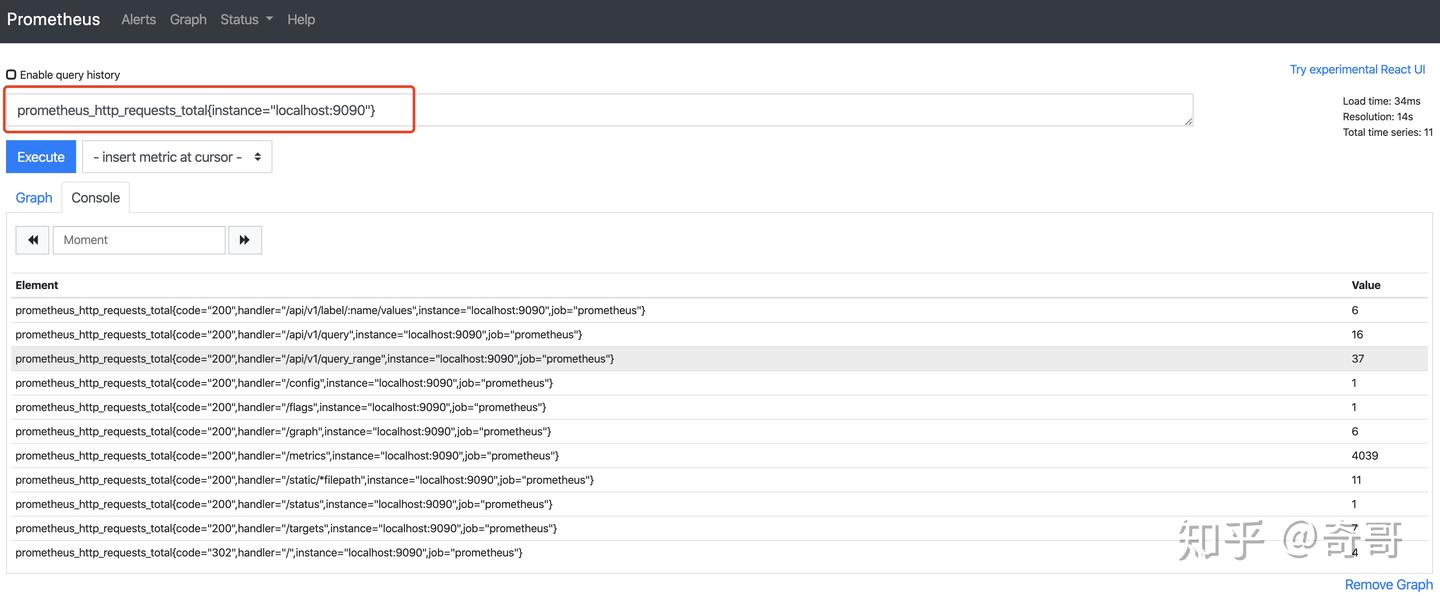Select the Console tab

click(x=95, y=197)
